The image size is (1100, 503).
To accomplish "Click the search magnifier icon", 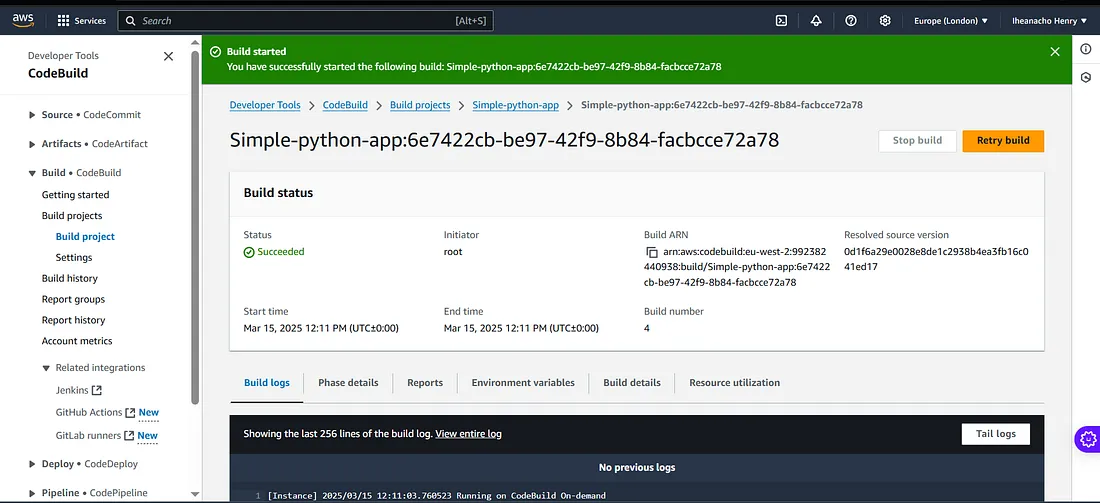I will coord(130,21).
